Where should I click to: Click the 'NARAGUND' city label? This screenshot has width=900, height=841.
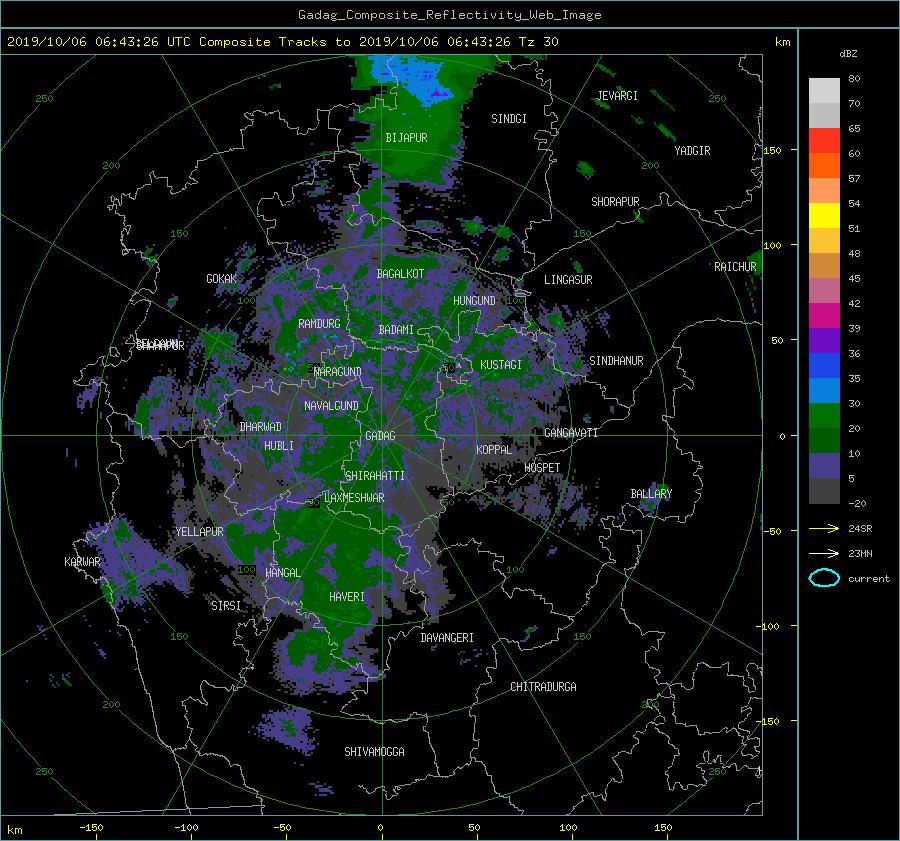(338, 372)
